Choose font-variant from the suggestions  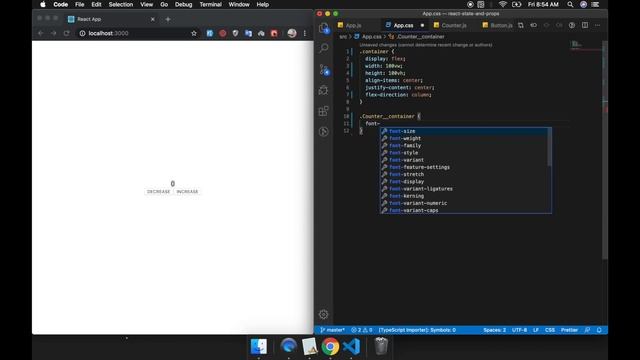(x=464, y=160)
